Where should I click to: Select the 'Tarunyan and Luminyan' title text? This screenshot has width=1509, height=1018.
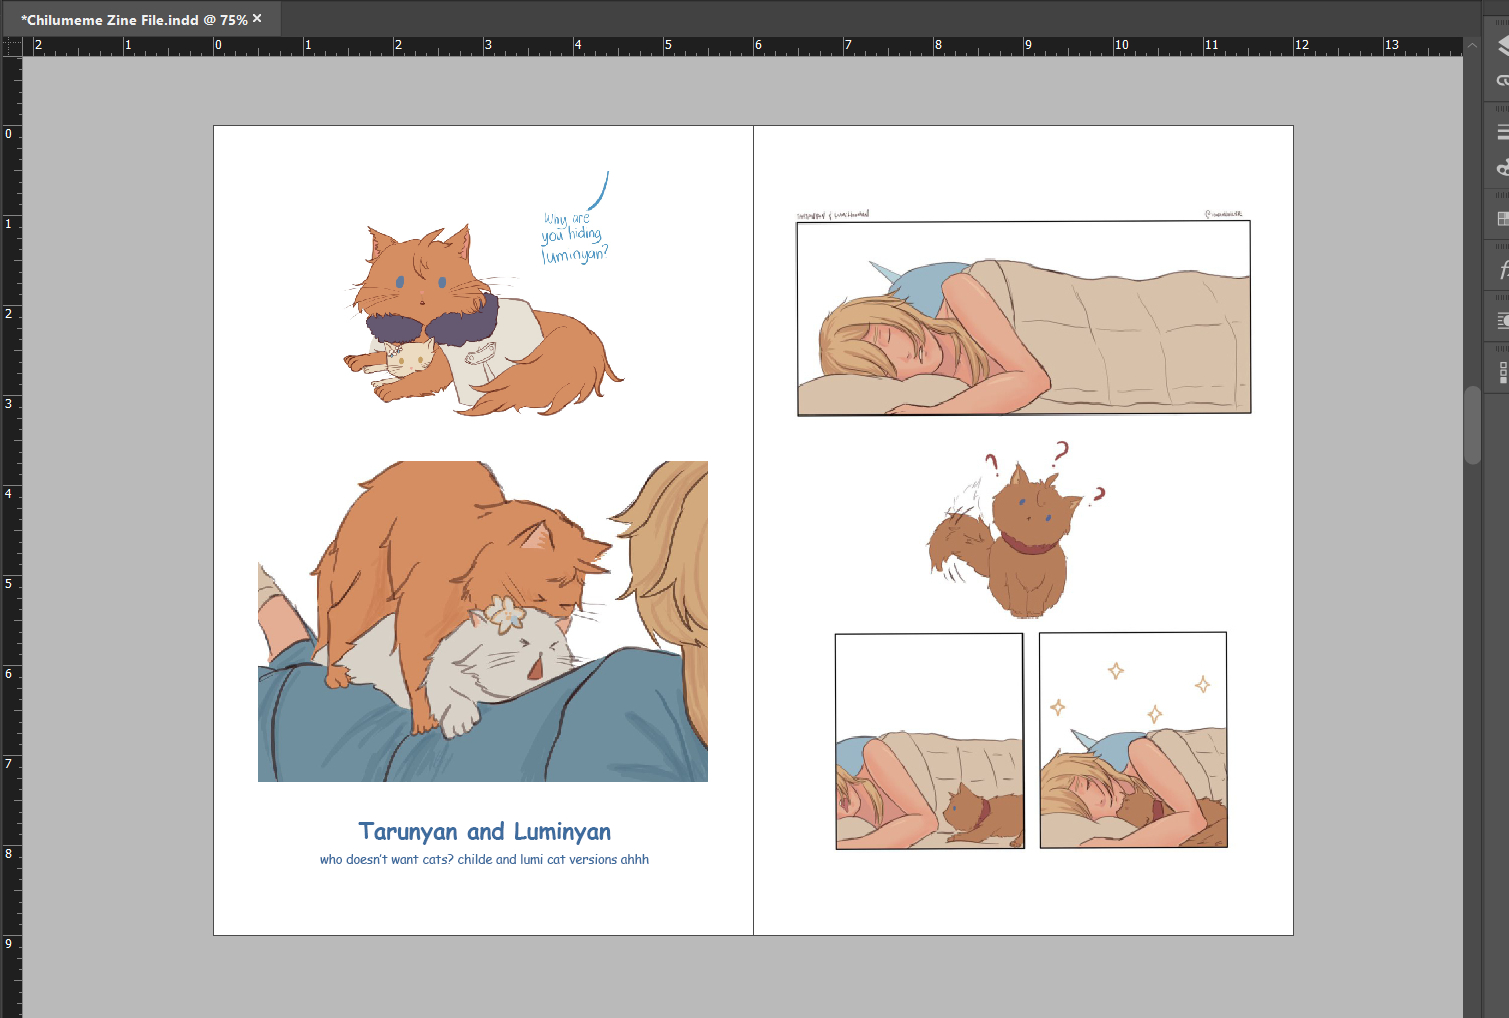pyautogui.click(x=484, y=832)
